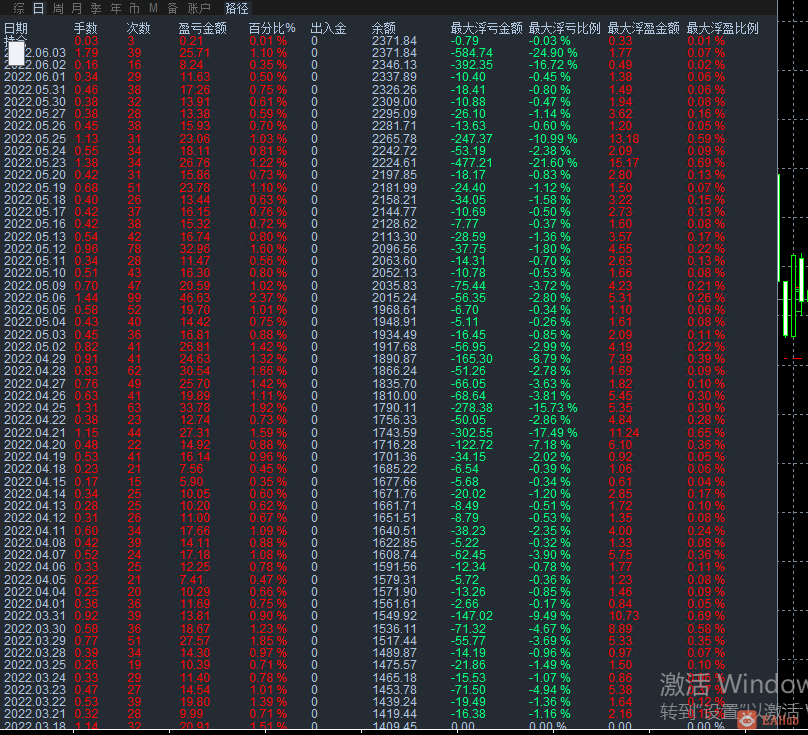Viewport: 808px width, 735px height.
Task: Select the 日 daily tab
Action: (x=39, y=8)
